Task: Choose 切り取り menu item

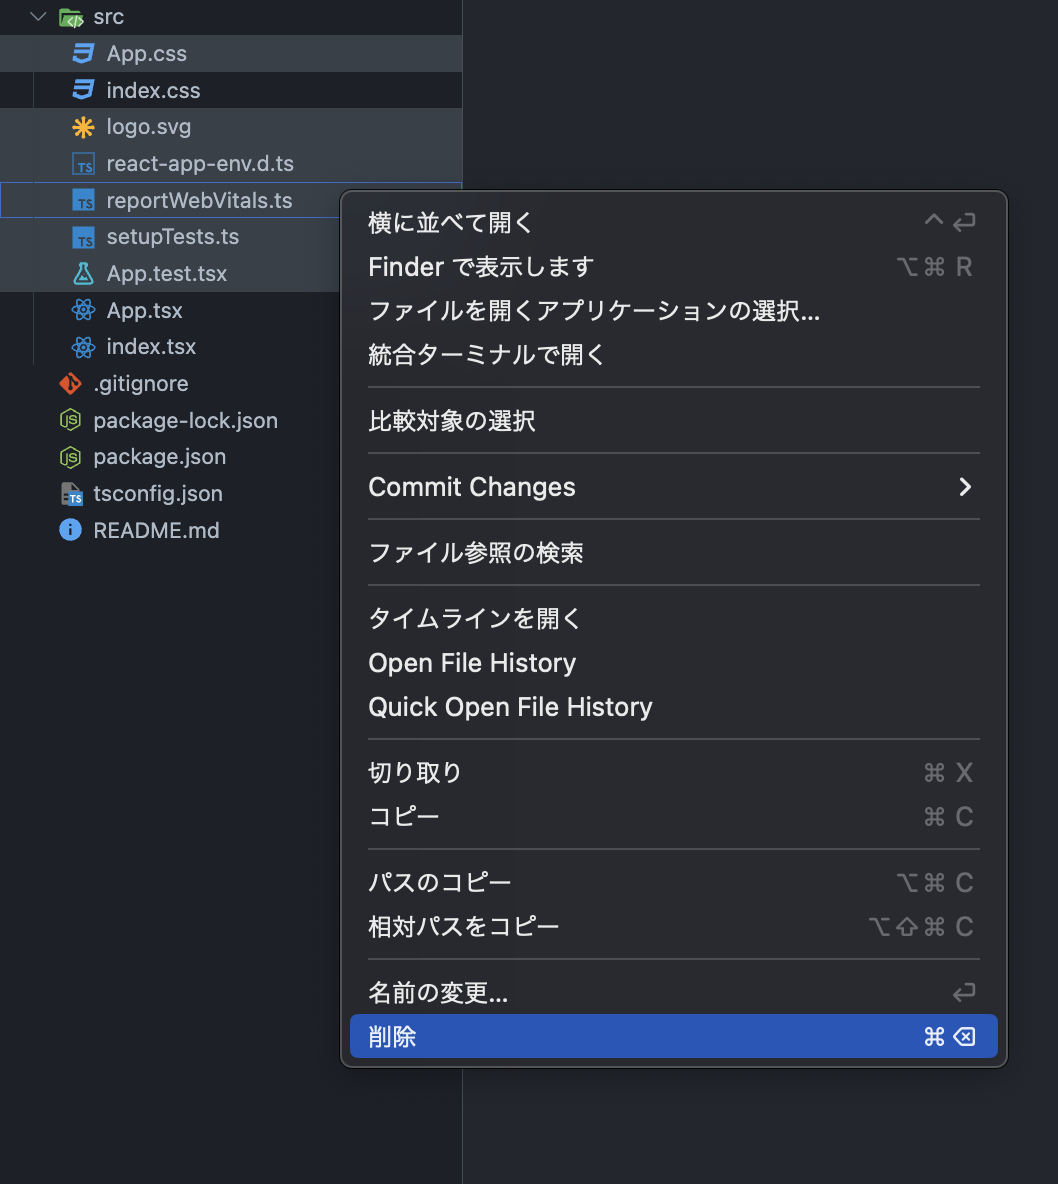Action: [674, 772]
